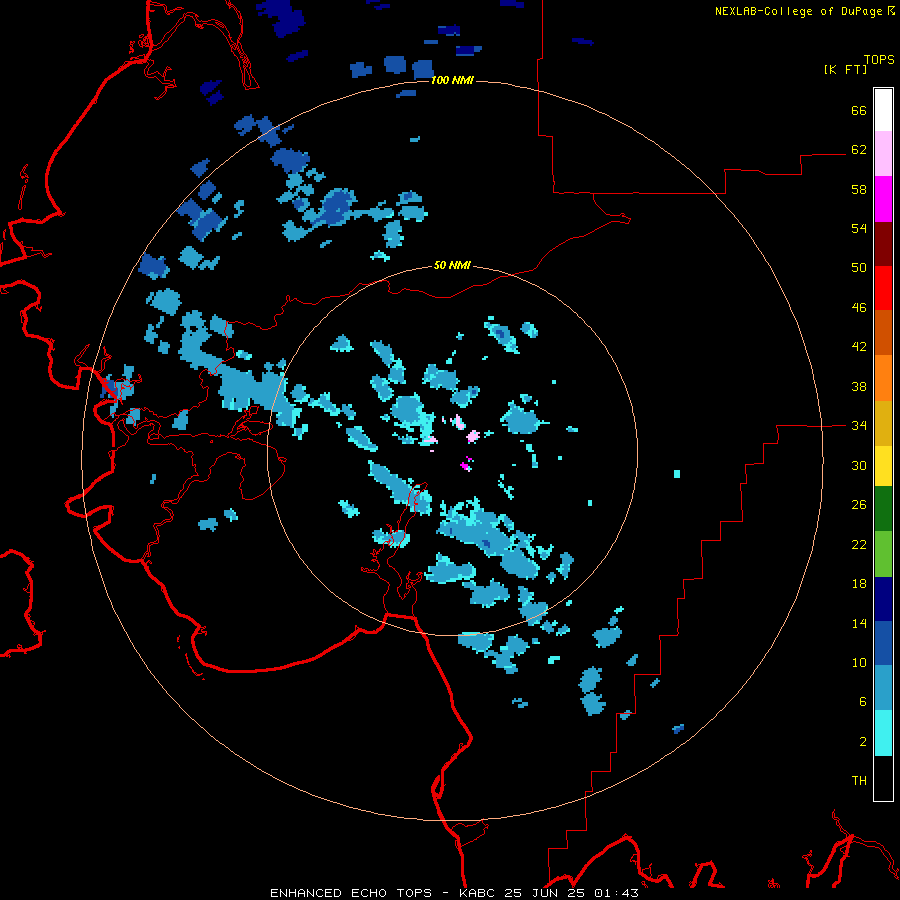Click the 50 legend value
Image resolution: width=900 pixels, height=900 pixels.
tap(859, 267)
